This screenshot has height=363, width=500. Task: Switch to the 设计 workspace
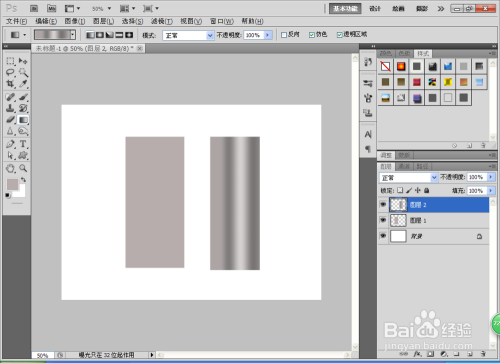tap(375, 9)
